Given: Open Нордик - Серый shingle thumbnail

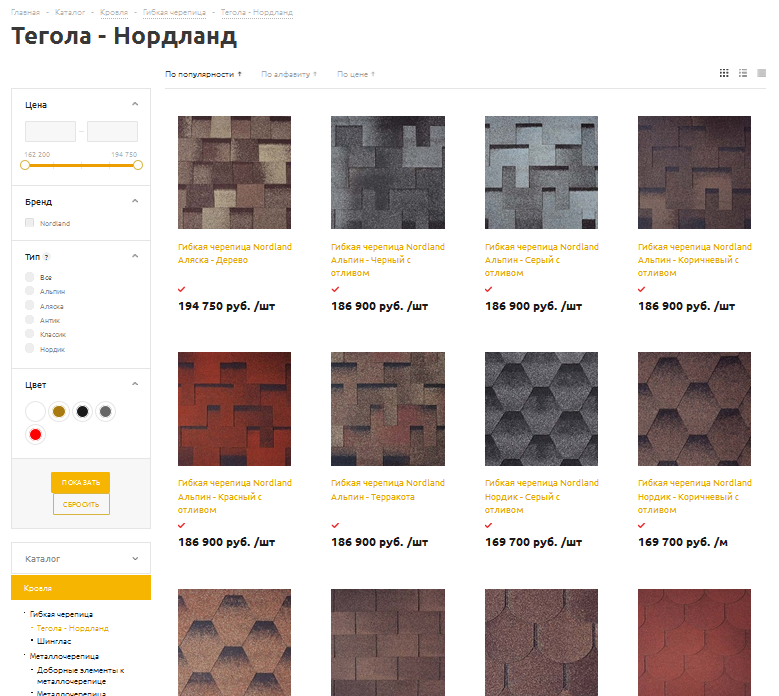Looking at the screenshot, I should click(x=542, y=409).
